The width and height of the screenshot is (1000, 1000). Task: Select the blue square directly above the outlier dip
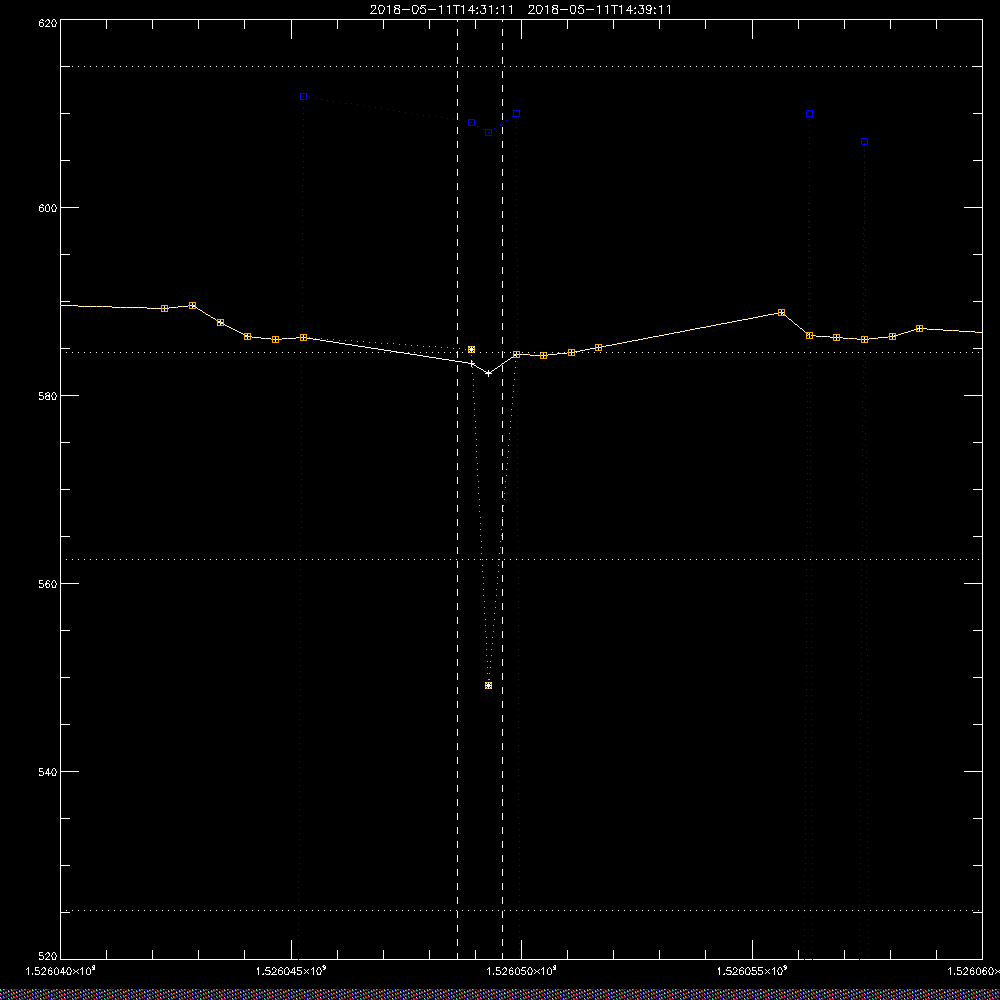tap(489, 133)
